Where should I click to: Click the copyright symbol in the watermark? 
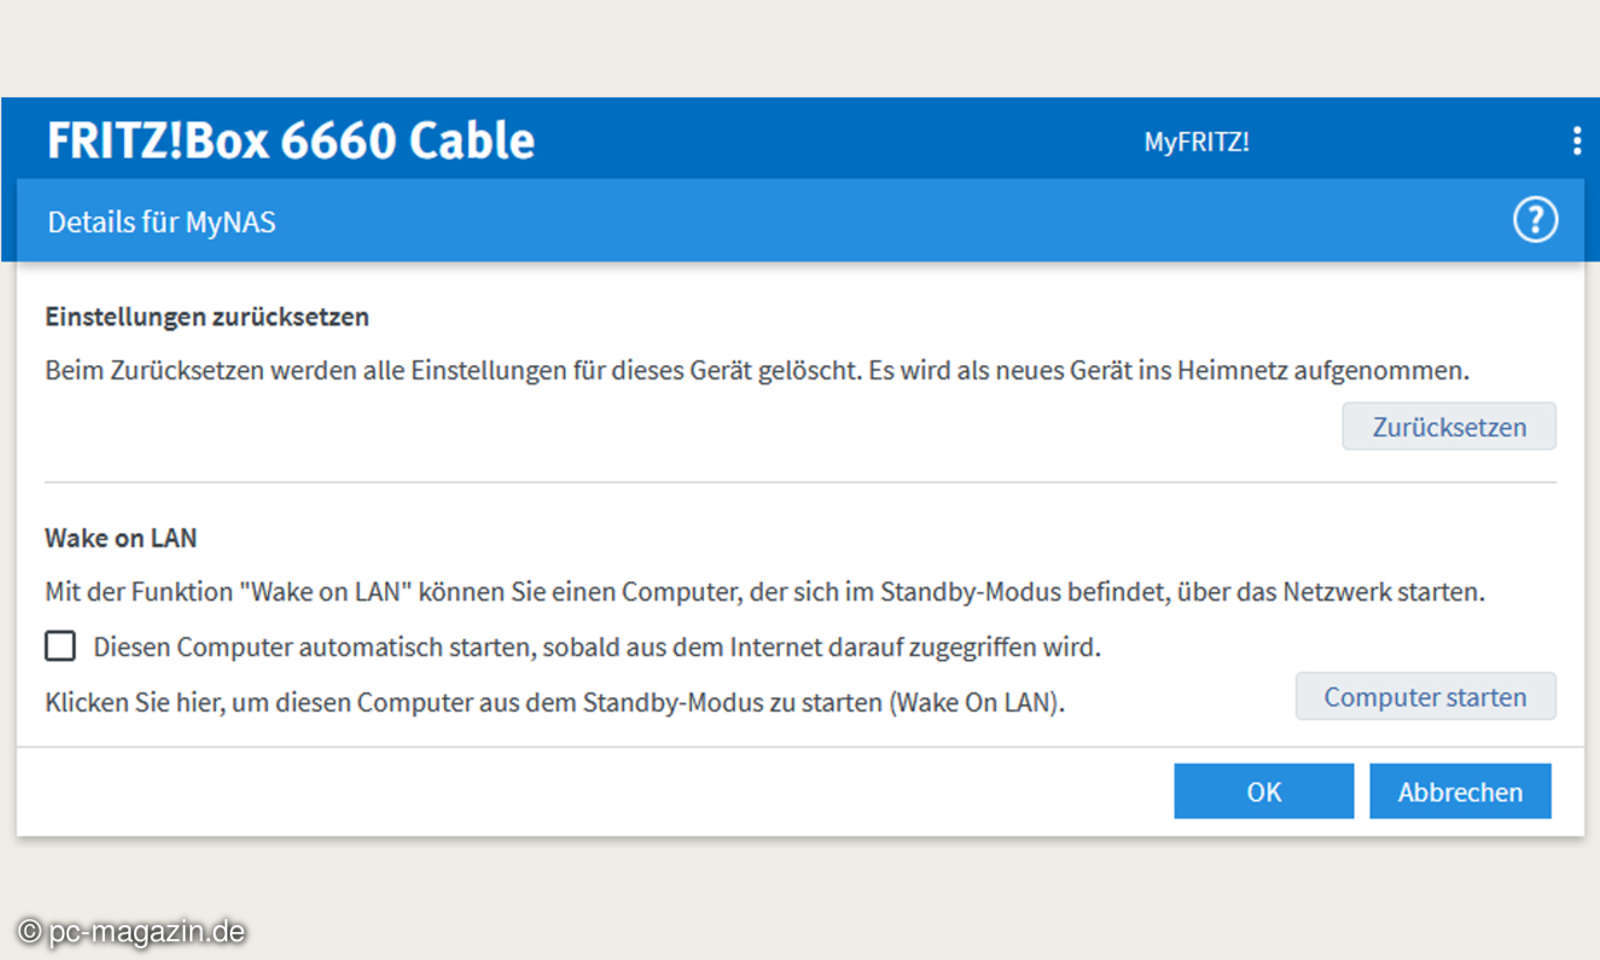(x=30, y=931)
